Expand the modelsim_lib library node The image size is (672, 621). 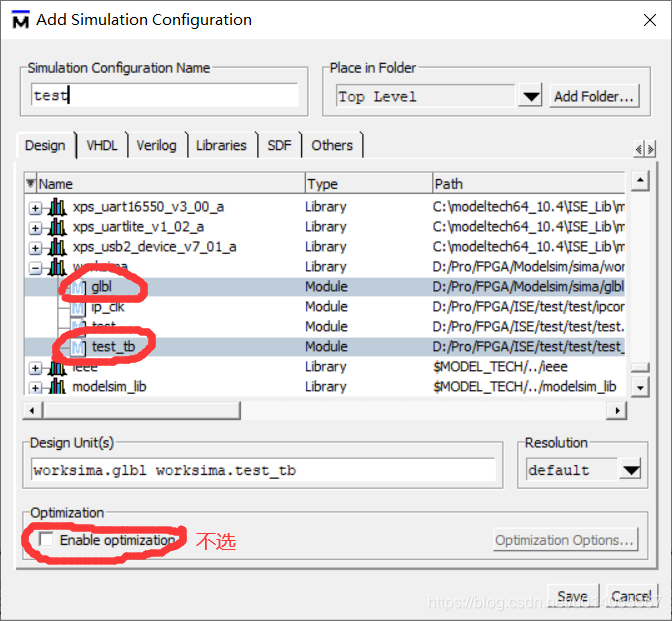36,388
